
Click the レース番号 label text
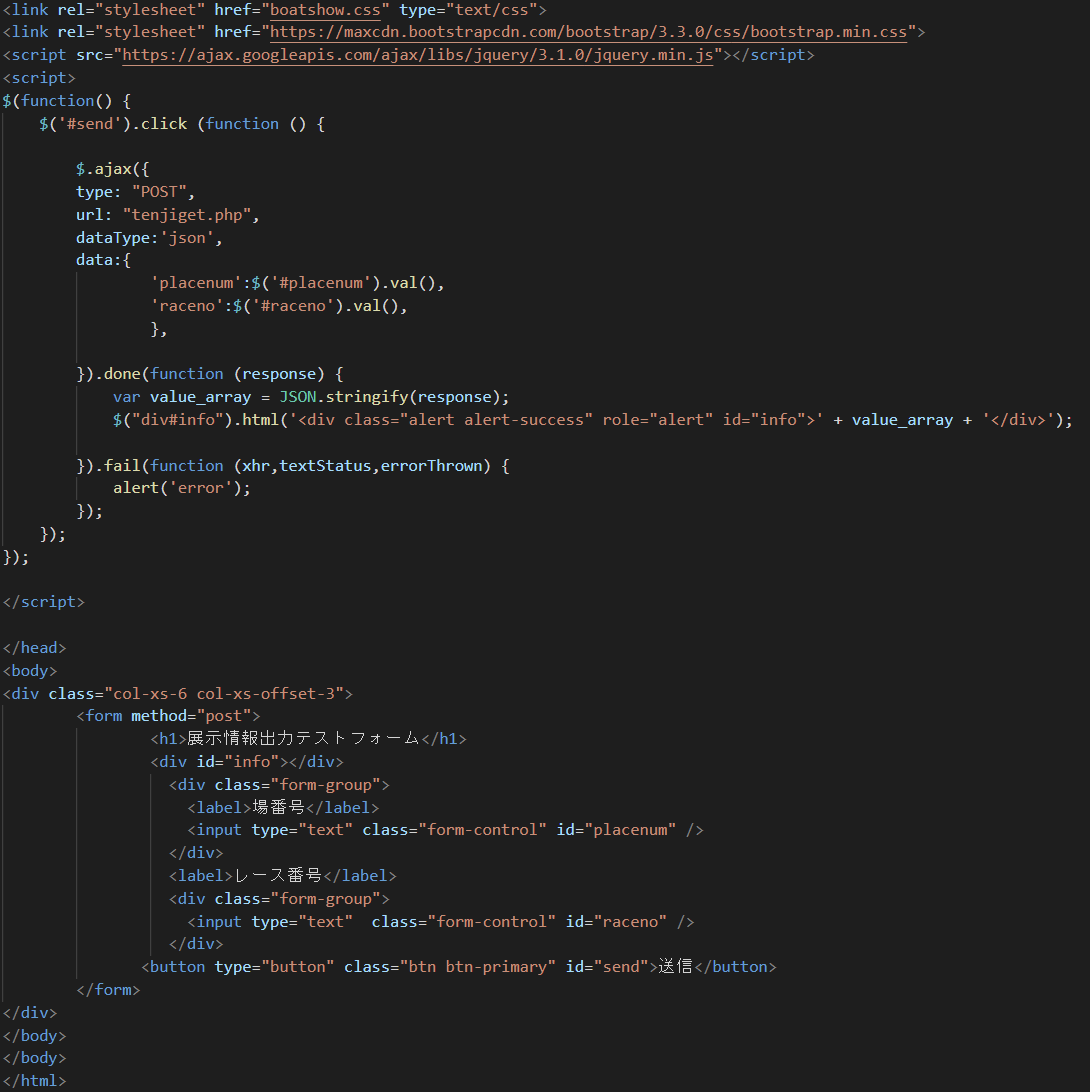(278, 875)
